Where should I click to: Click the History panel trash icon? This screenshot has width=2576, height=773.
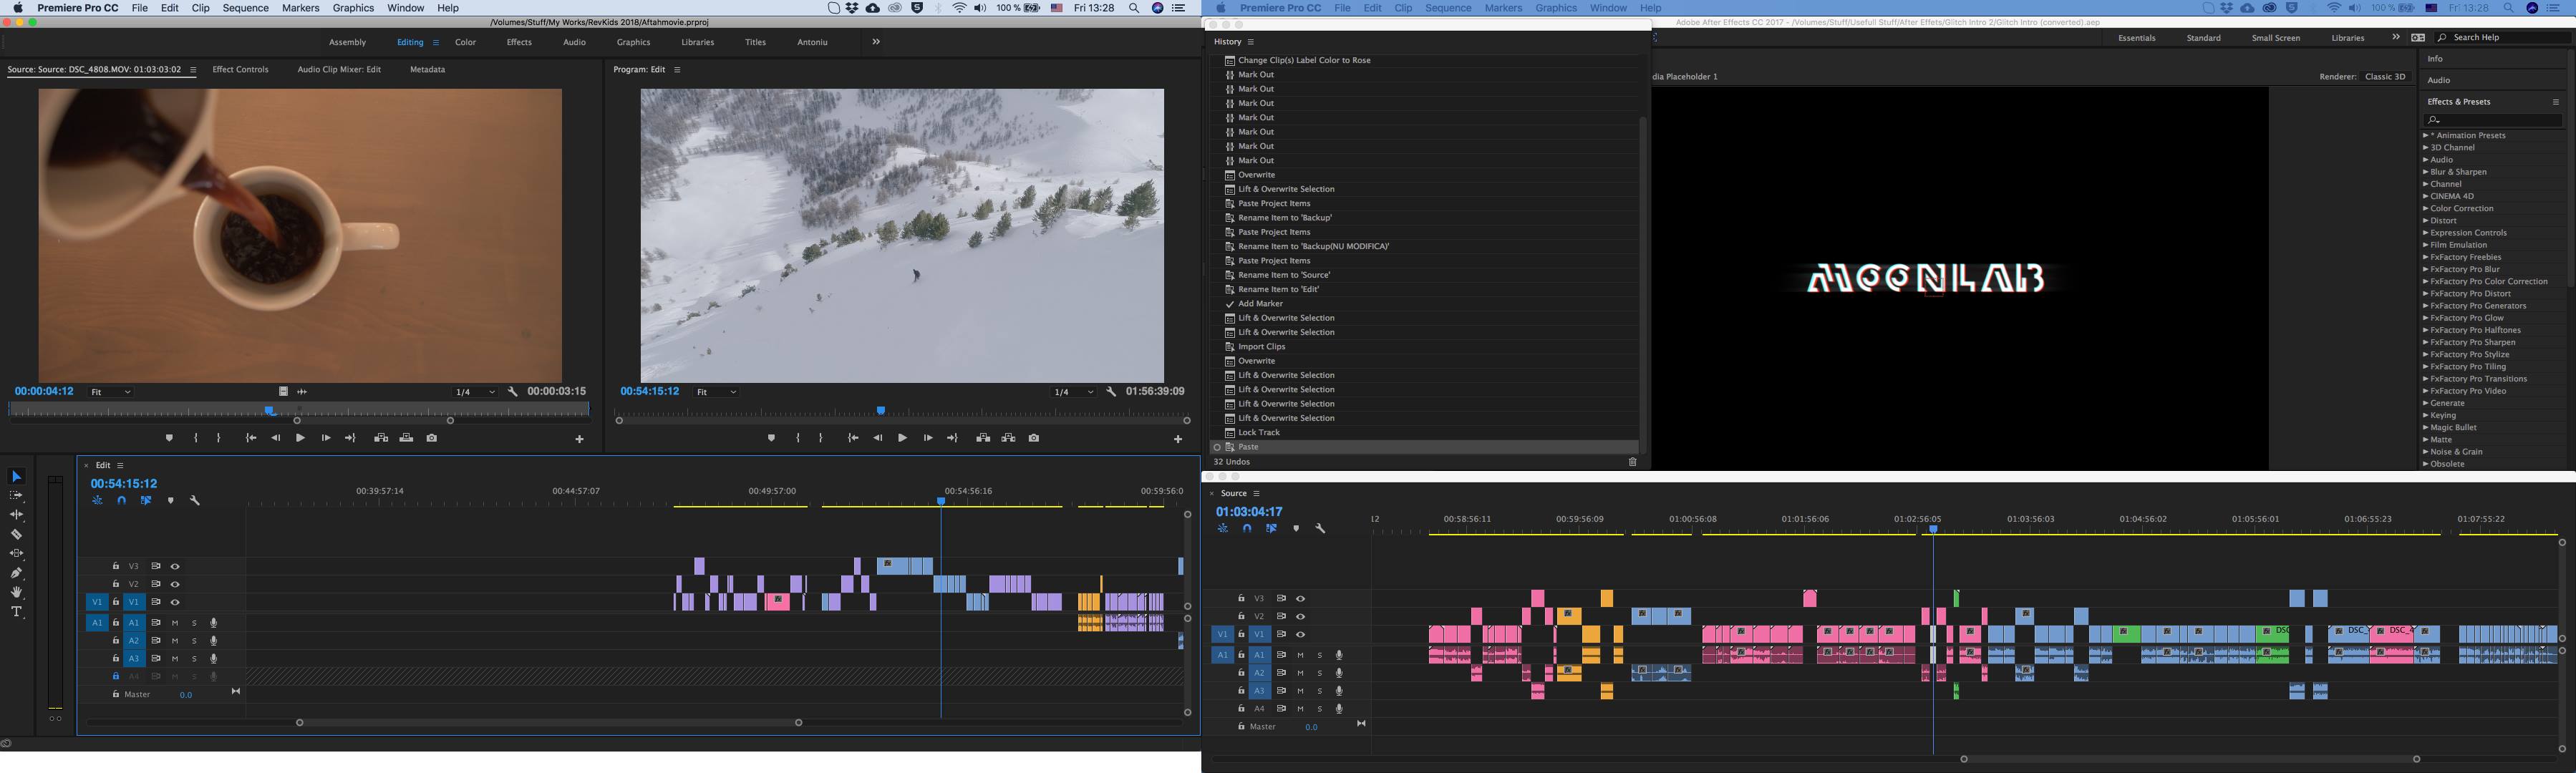click(x=1632, y=462)
